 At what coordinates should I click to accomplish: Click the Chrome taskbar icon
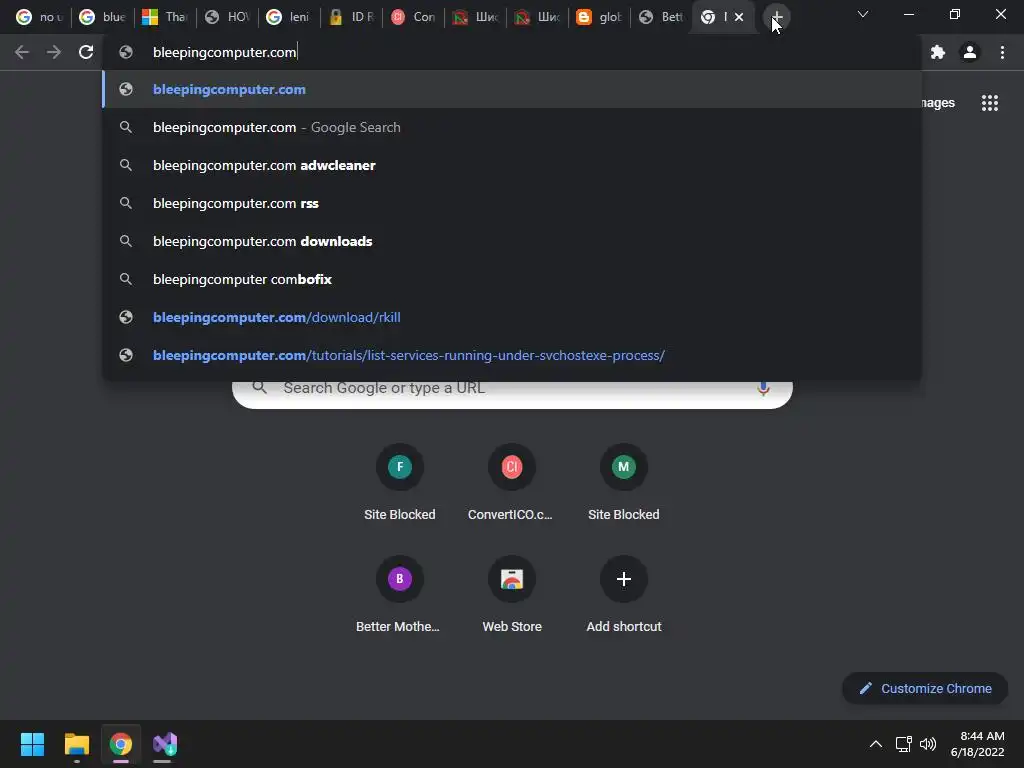(x=121, y=744)
